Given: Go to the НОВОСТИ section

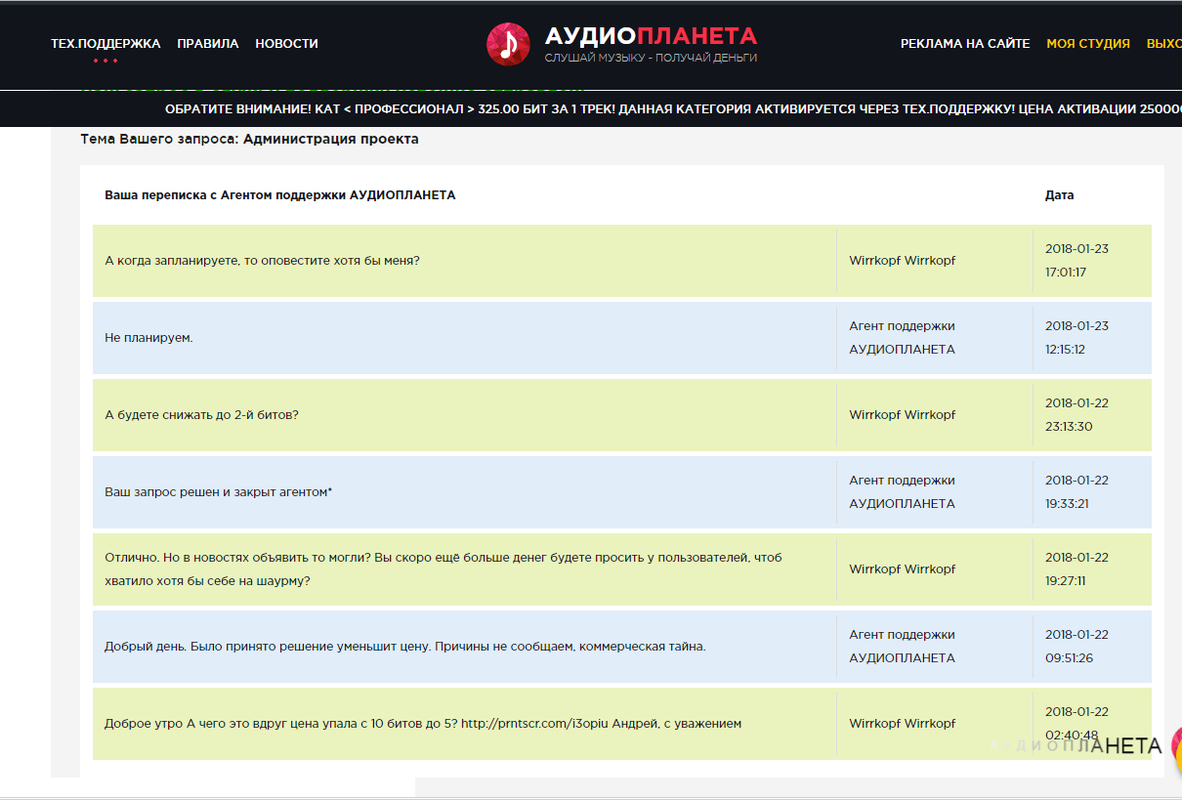Looking at the screenshot, I should (286, 44).
